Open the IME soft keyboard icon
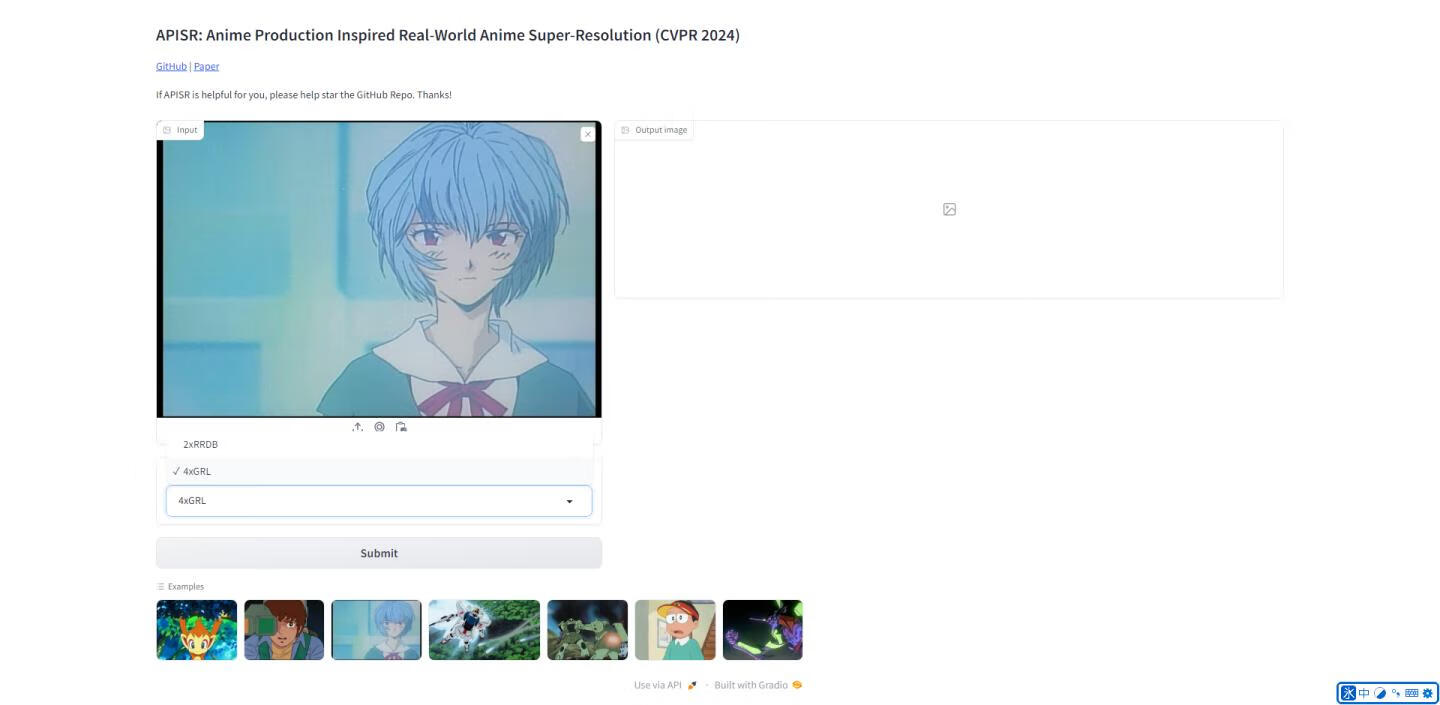 click(1412, 693)
